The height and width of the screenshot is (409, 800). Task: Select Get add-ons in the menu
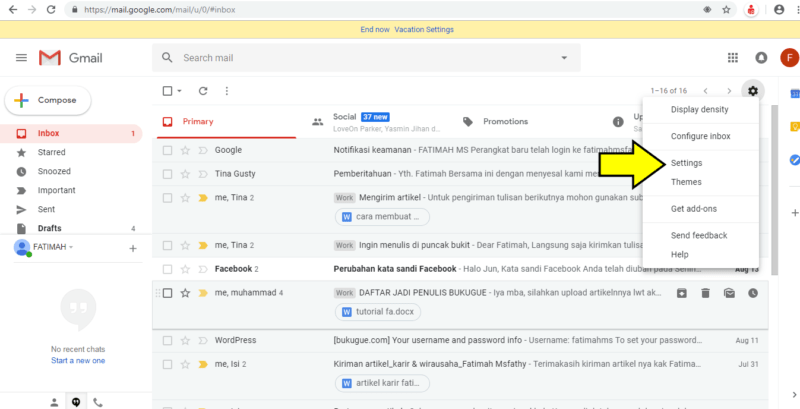pos(693,209)
